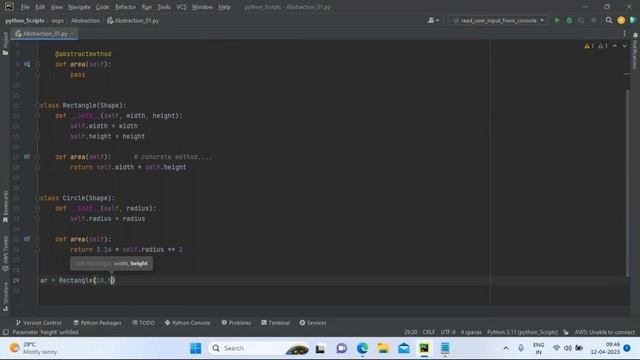640x360 pixels.
Task: Click the green Debug bug icon
Action: point(569,20)
